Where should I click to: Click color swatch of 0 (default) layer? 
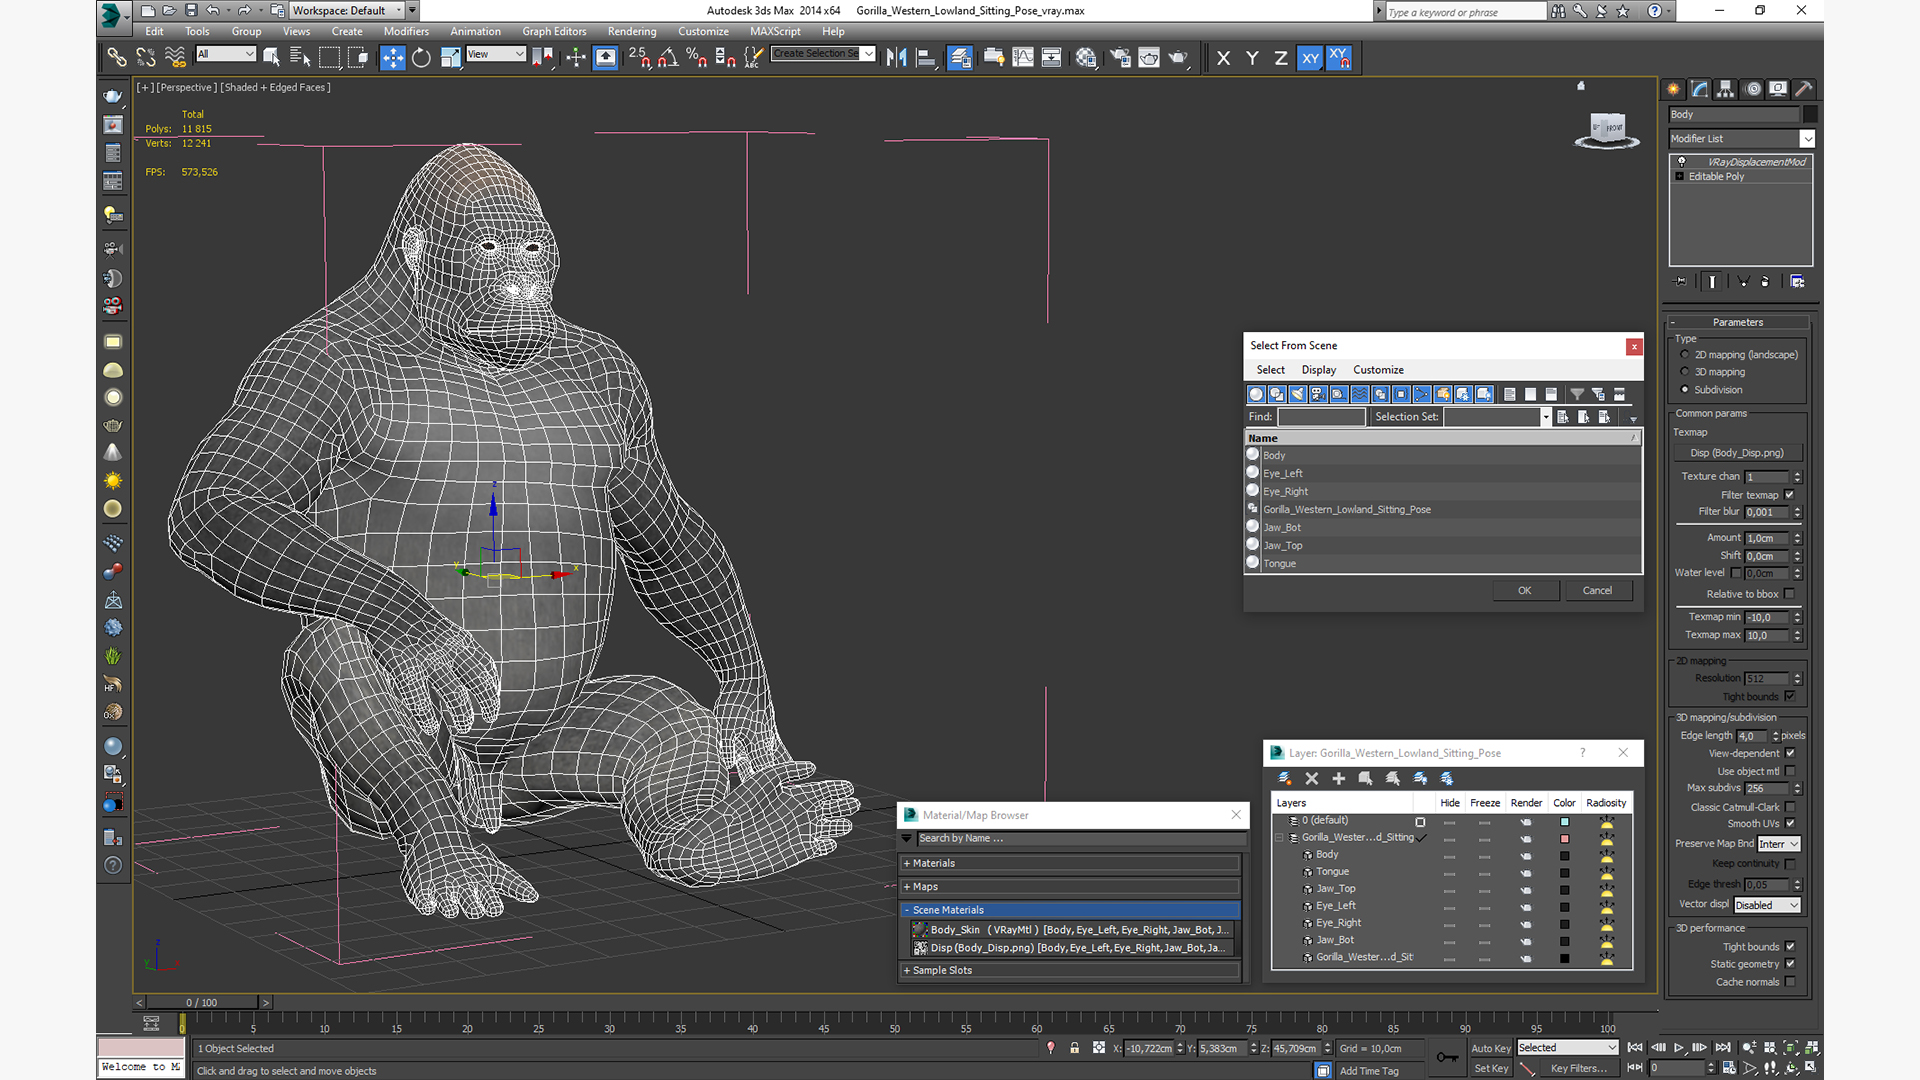point(1564,822)
